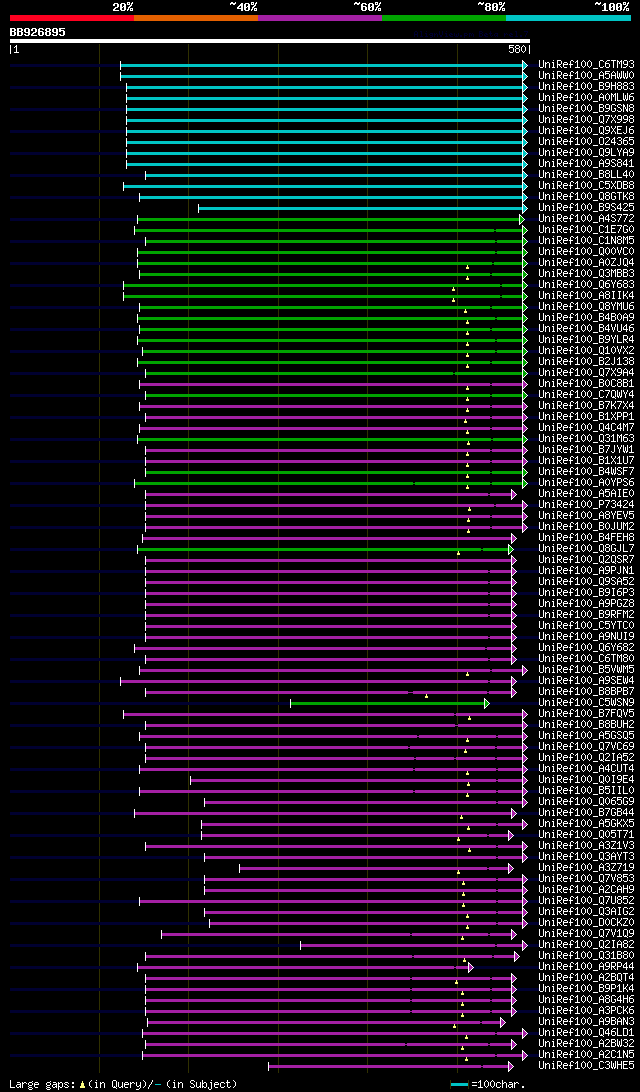Select the UniRef100_Q00VC0 label

click(x=586, y=252)
